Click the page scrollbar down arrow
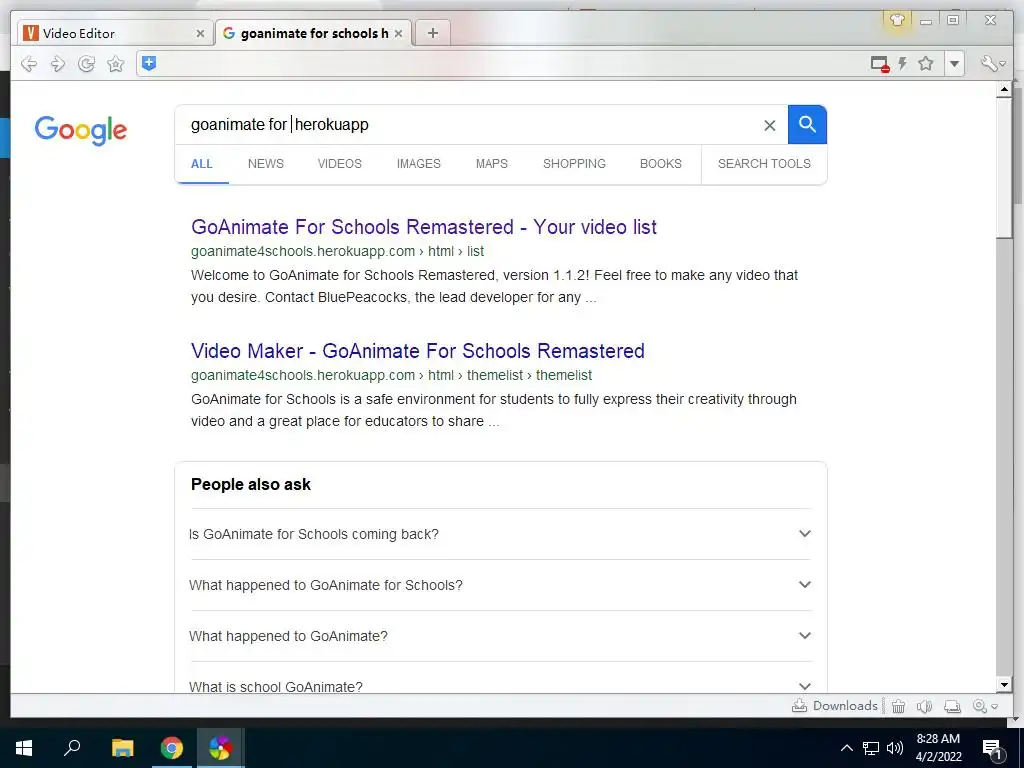 [1004, 684]
